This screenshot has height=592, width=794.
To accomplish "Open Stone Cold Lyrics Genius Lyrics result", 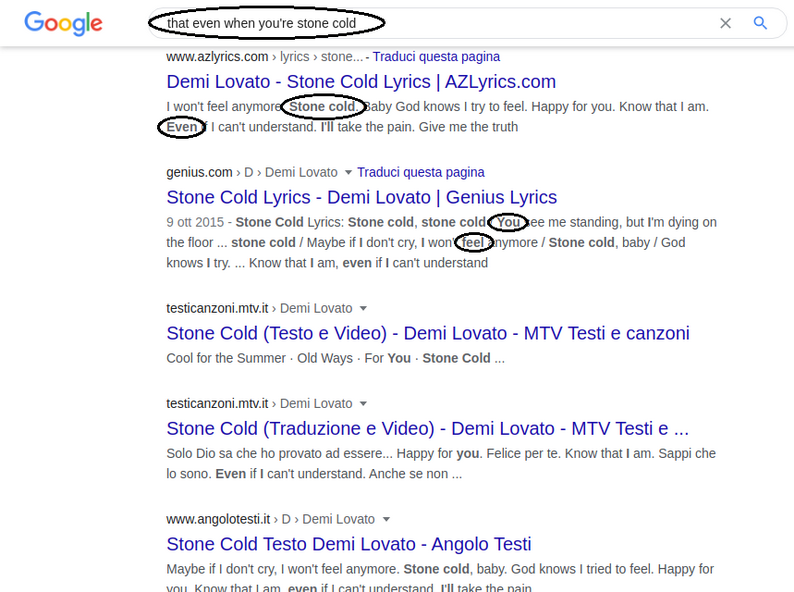I will (x=362, y=197).
